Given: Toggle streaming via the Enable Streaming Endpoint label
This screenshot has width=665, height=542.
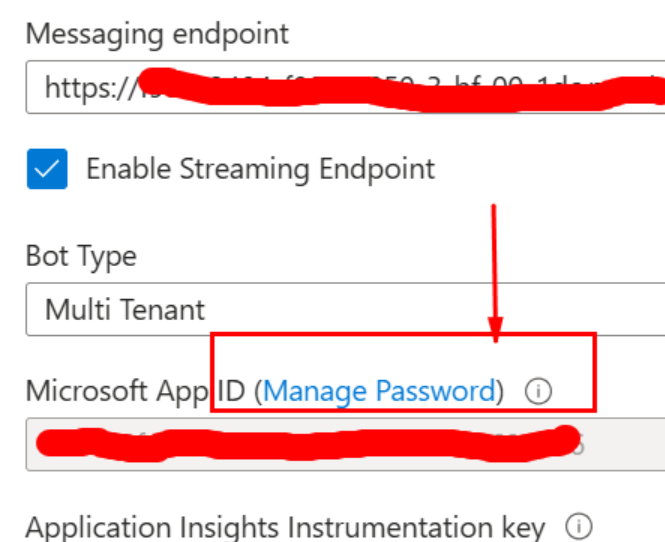Looking at the screenshot, I should [x=260, y=169].
